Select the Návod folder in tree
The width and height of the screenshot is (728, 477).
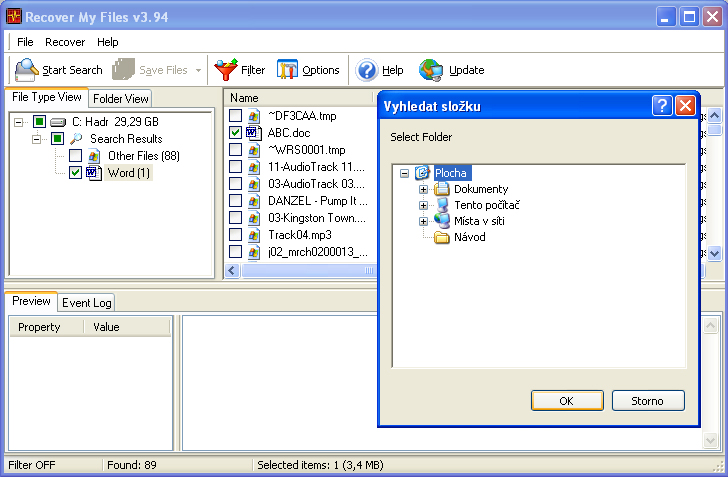tap(469, 237)
